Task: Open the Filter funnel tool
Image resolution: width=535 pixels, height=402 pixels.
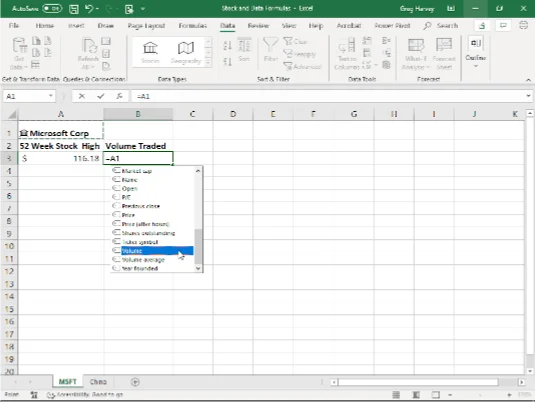Action: 271,50
